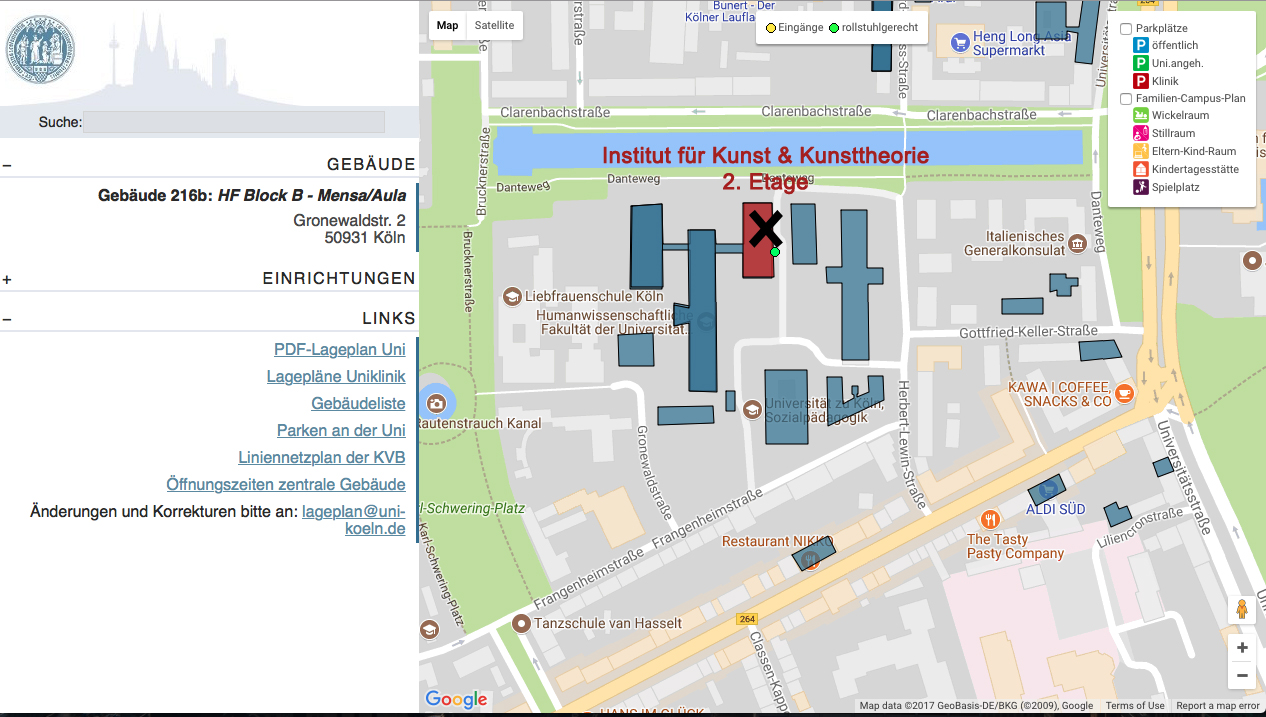Focus the Suche search field
This screenshot has height=717, width=1266.
[235, 122]
